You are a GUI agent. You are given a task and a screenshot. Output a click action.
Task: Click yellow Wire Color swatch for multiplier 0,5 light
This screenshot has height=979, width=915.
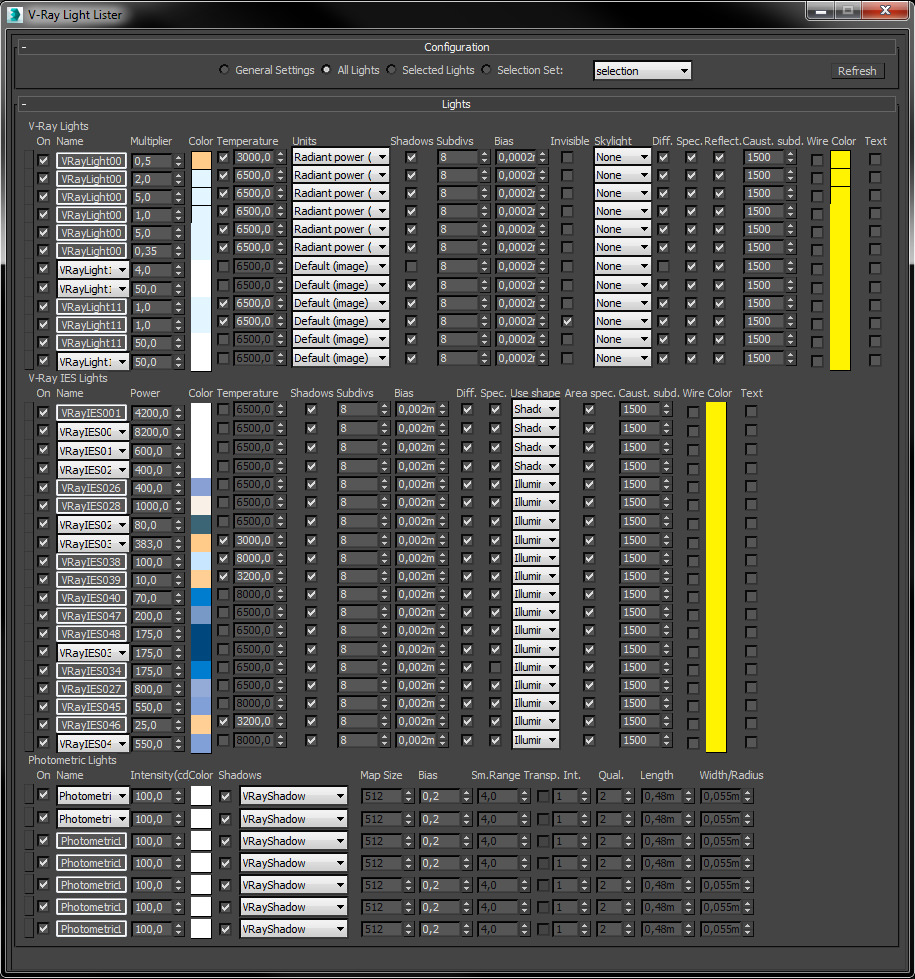click(x=840, y=160)
